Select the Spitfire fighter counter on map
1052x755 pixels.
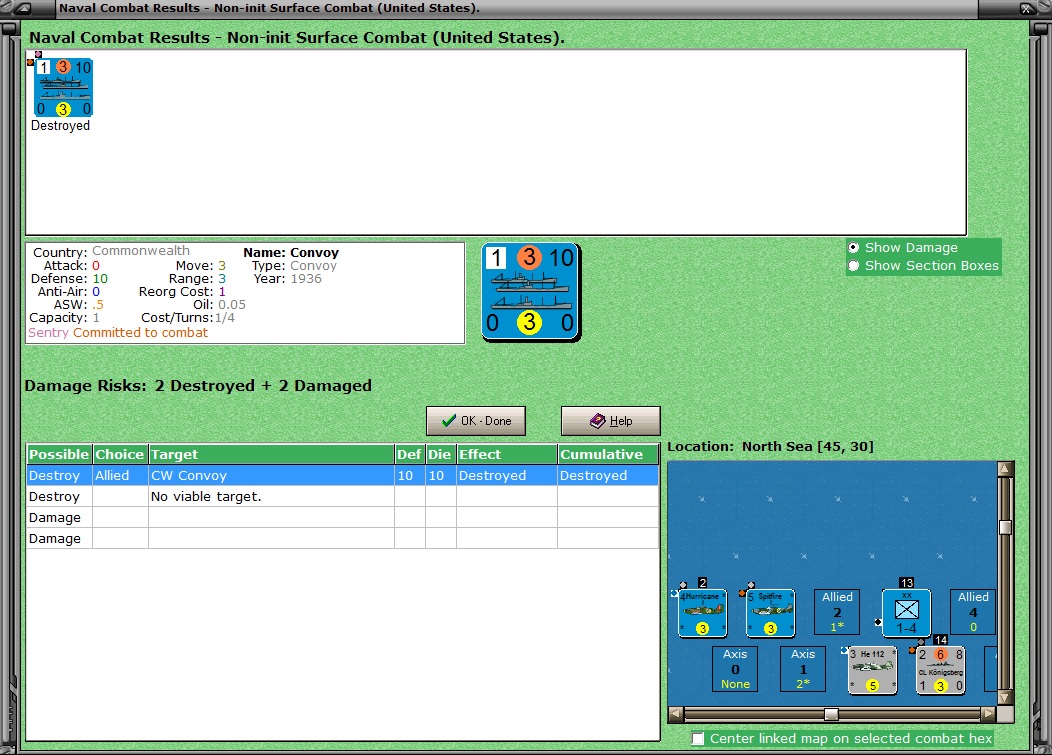(770, 613)
